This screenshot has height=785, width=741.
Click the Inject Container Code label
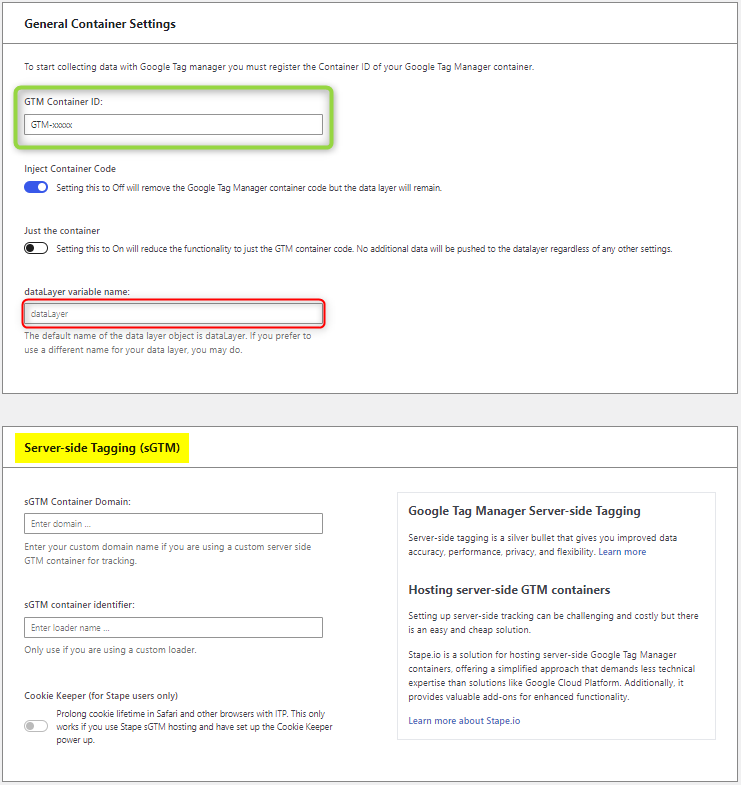[x=70, y=169]
